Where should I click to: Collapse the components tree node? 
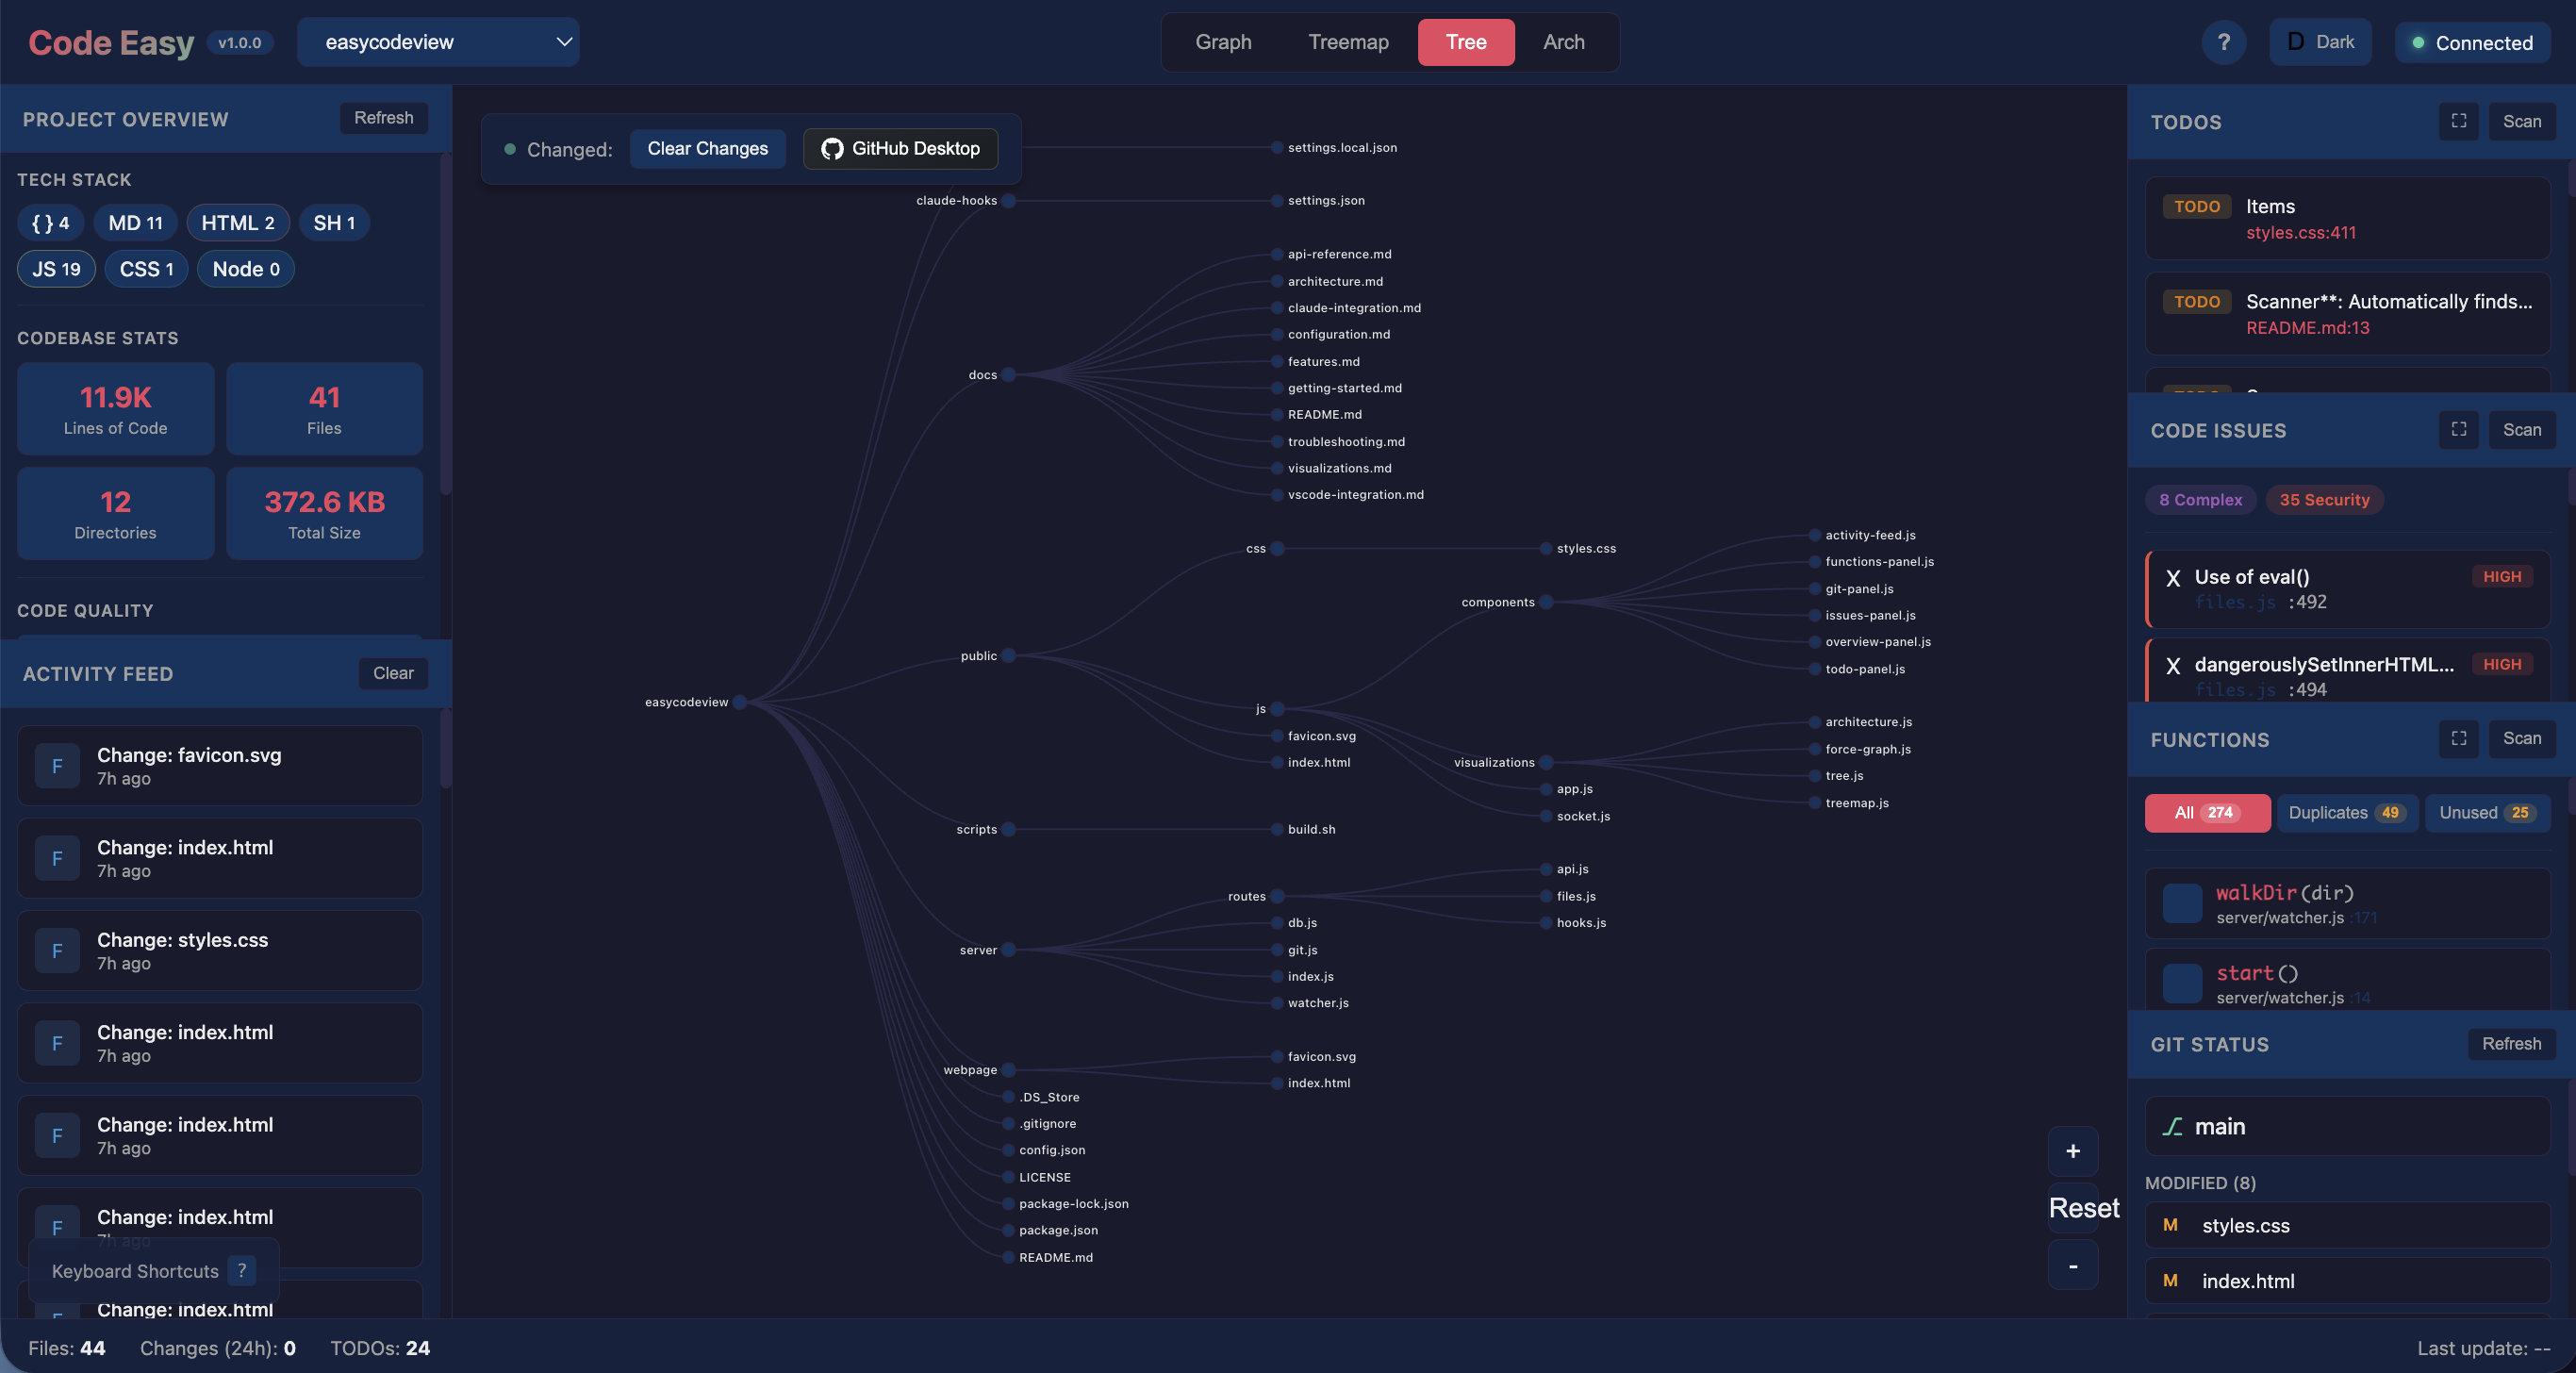pyautogui.click(x=1546, y=602)
